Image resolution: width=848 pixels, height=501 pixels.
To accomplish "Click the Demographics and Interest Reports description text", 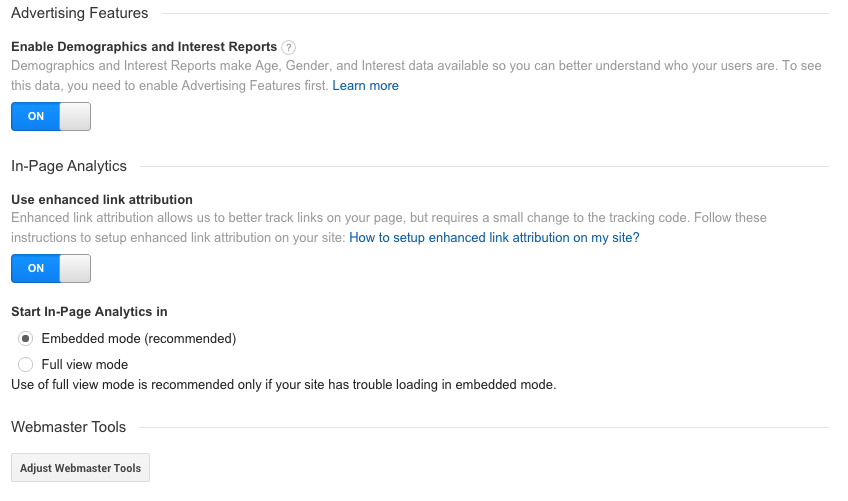I will click(400, 66).
